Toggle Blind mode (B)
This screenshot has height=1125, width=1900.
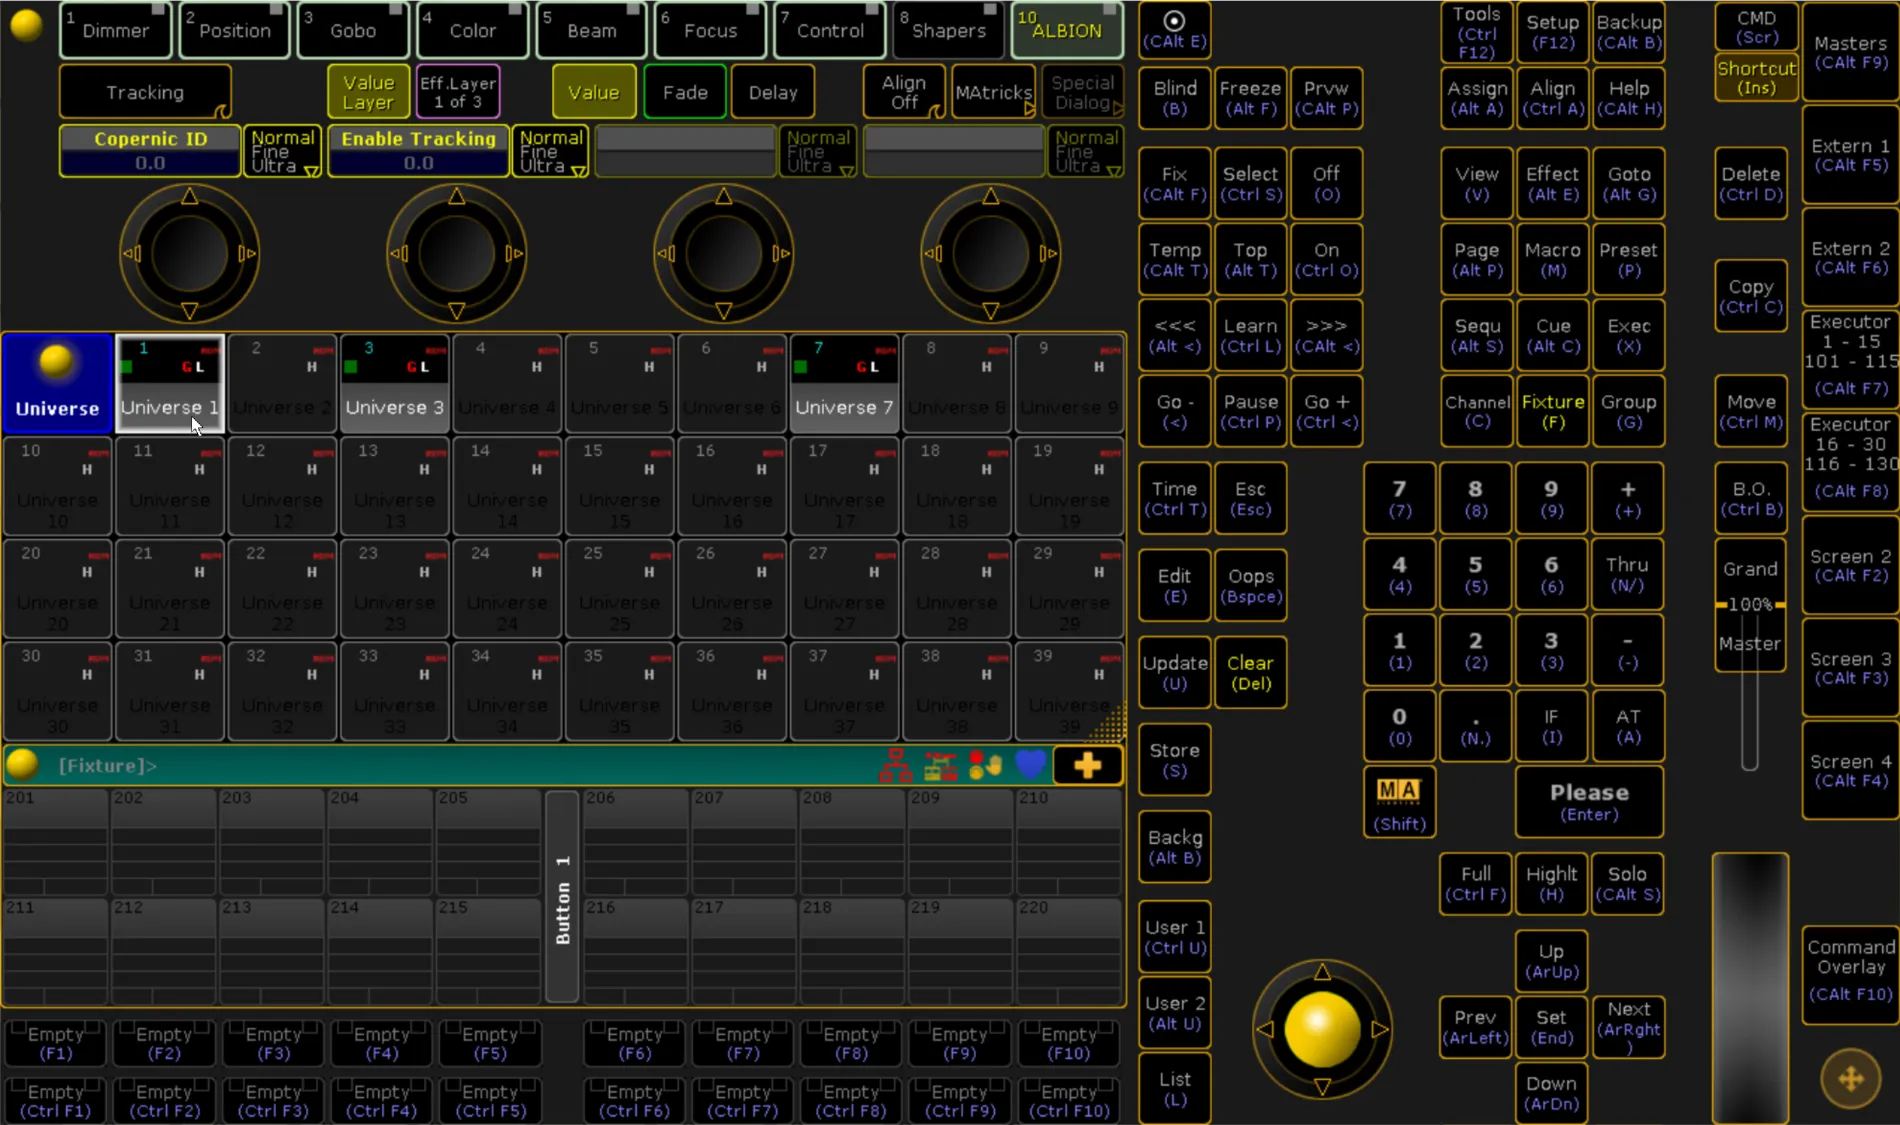[x=1175, y=98]
